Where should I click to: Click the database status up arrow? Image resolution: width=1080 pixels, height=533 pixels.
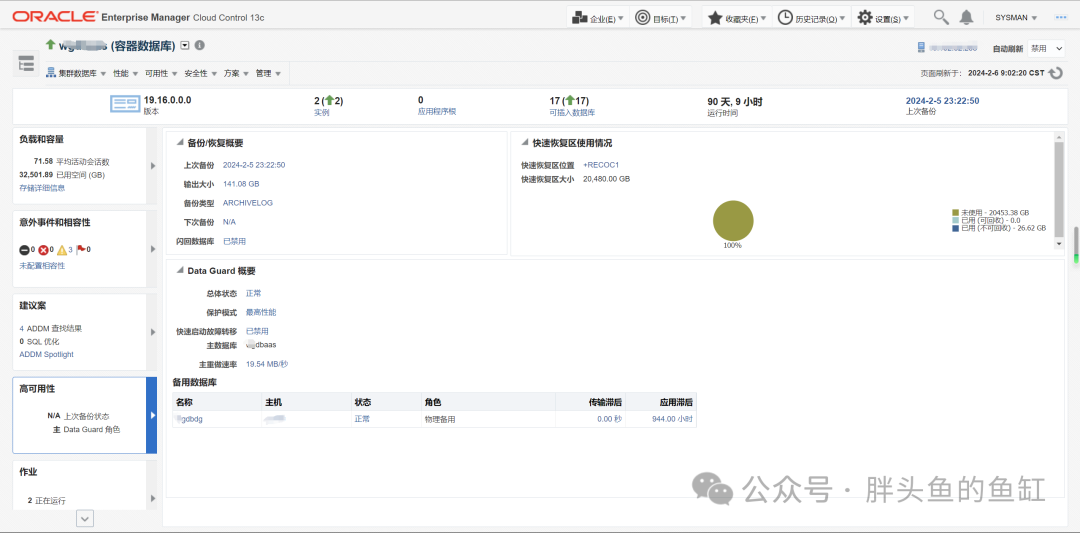(50, 44)
